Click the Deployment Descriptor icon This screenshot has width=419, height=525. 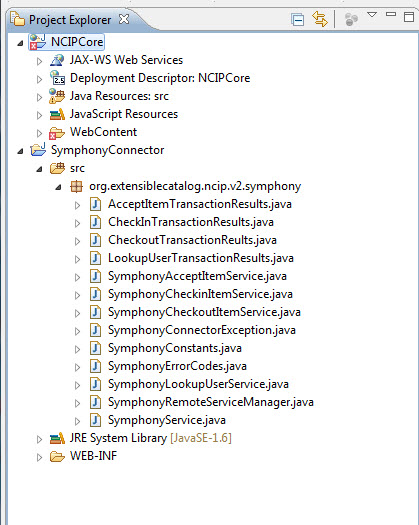click(57, 78)
